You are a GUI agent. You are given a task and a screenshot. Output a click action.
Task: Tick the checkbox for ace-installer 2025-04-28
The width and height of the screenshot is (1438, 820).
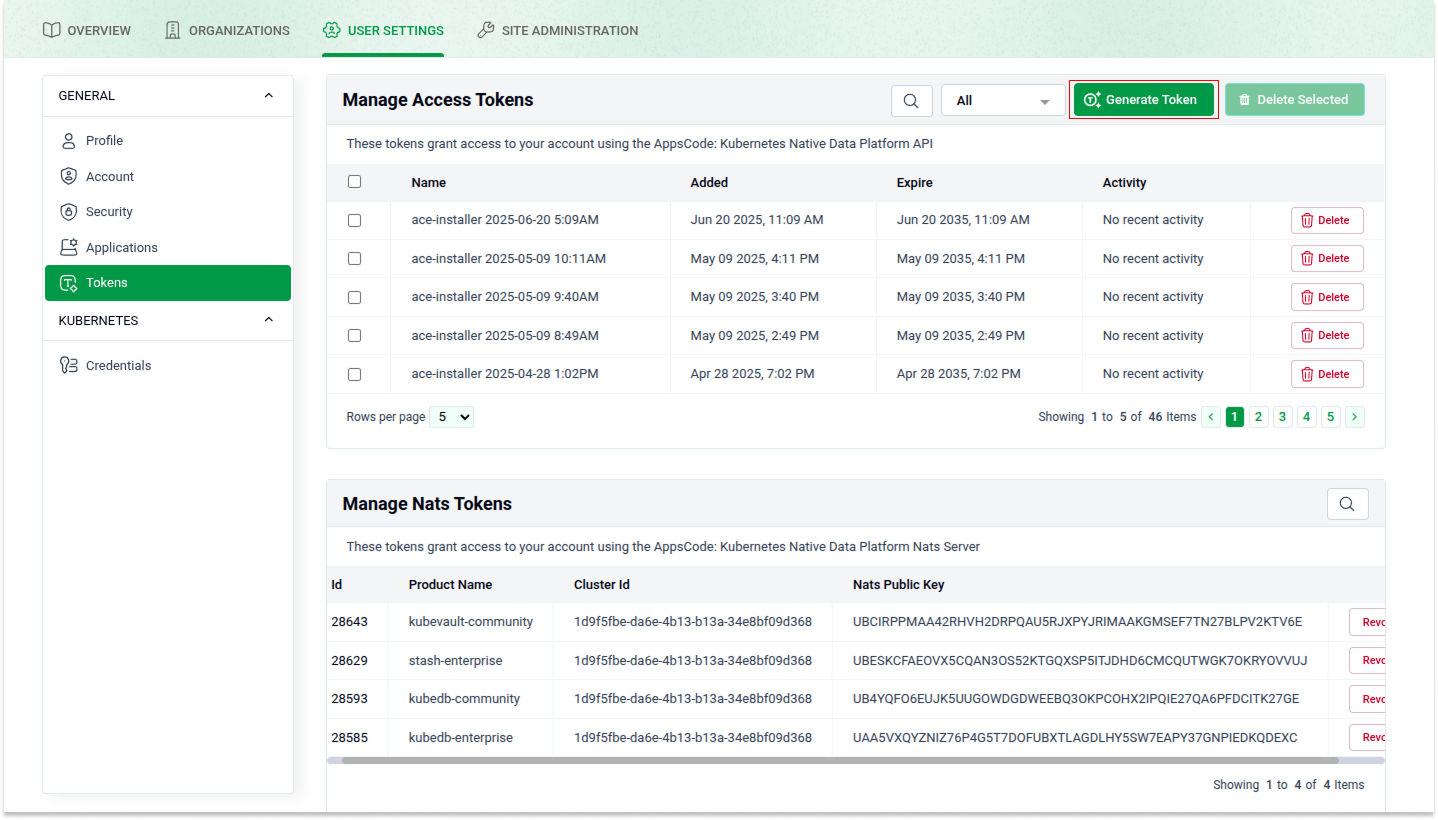pyautogui.click(x=354, y=374)
